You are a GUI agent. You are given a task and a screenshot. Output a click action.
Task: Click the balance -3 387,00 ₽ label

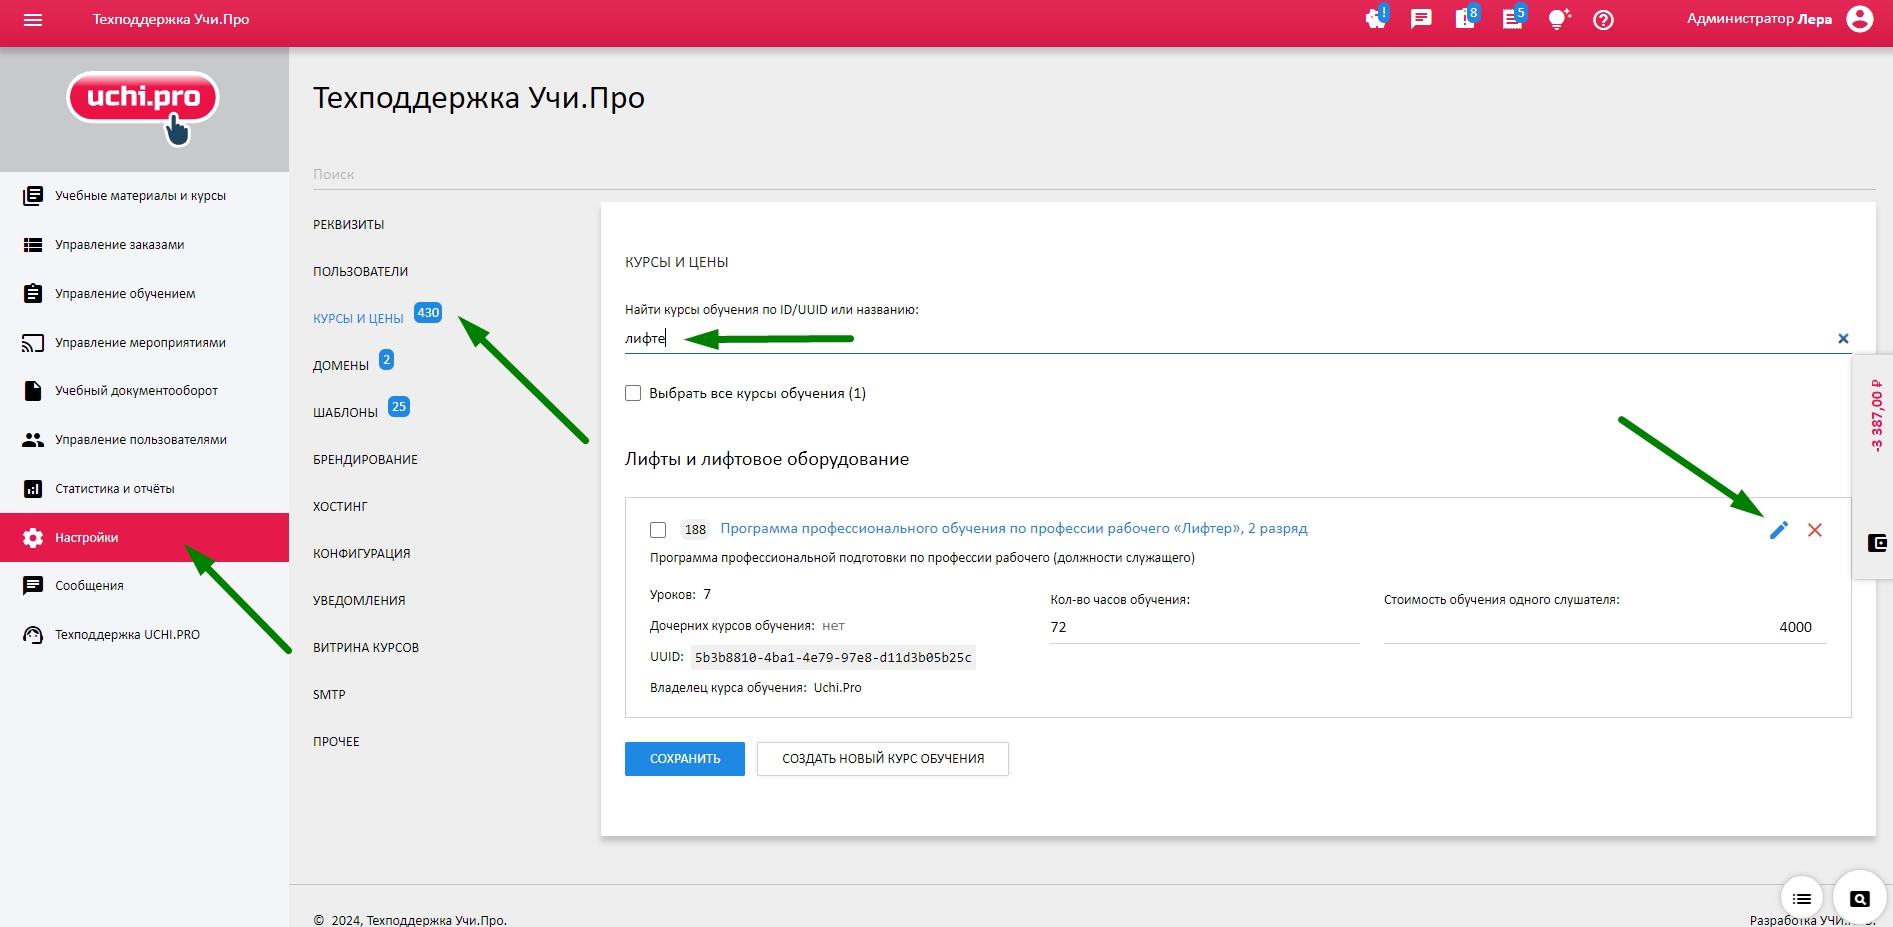point(1876,415)
